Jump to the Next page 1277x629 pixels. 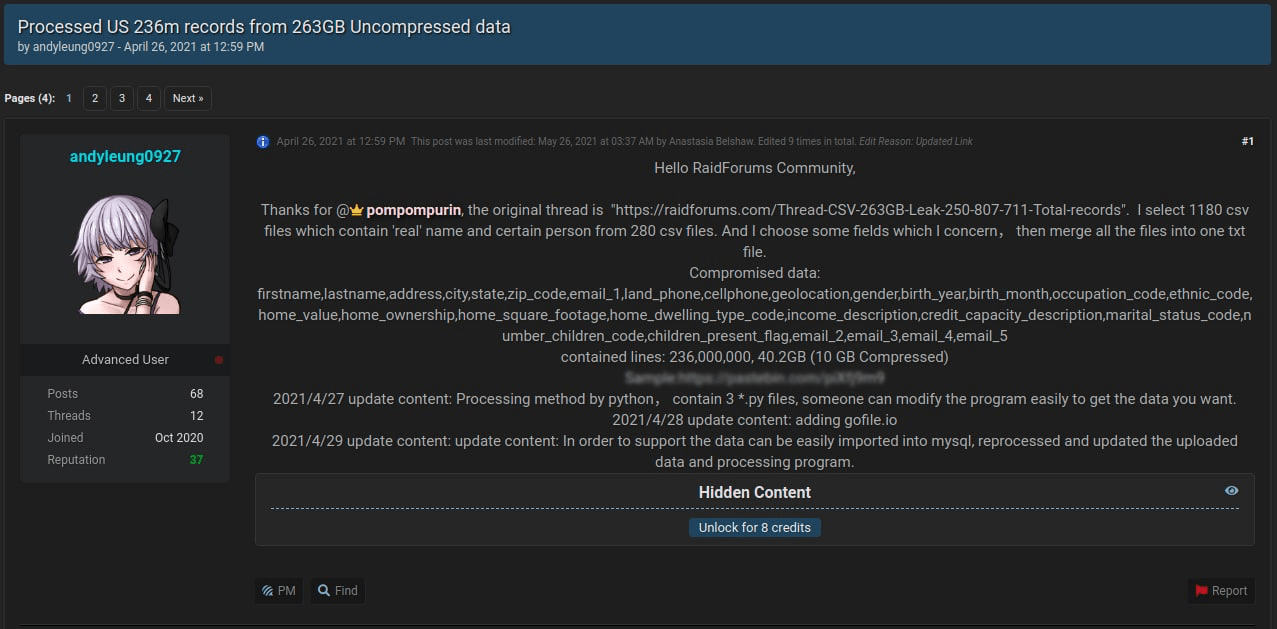pos(187,98)
